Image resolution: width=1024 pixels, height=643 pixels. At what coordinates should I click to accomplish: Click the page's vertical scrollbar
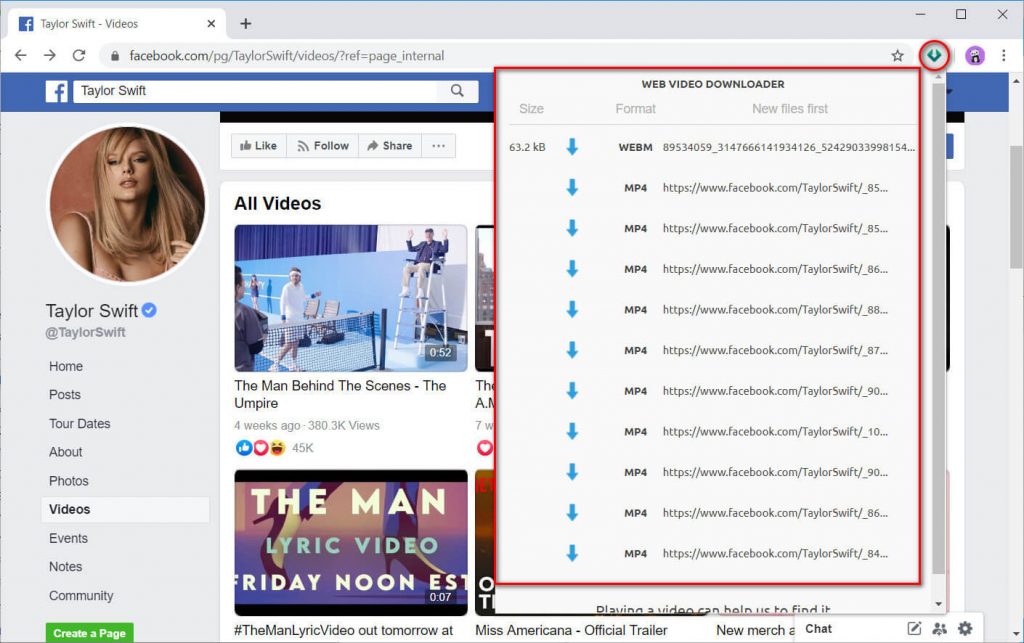(x=1016, y=208)
